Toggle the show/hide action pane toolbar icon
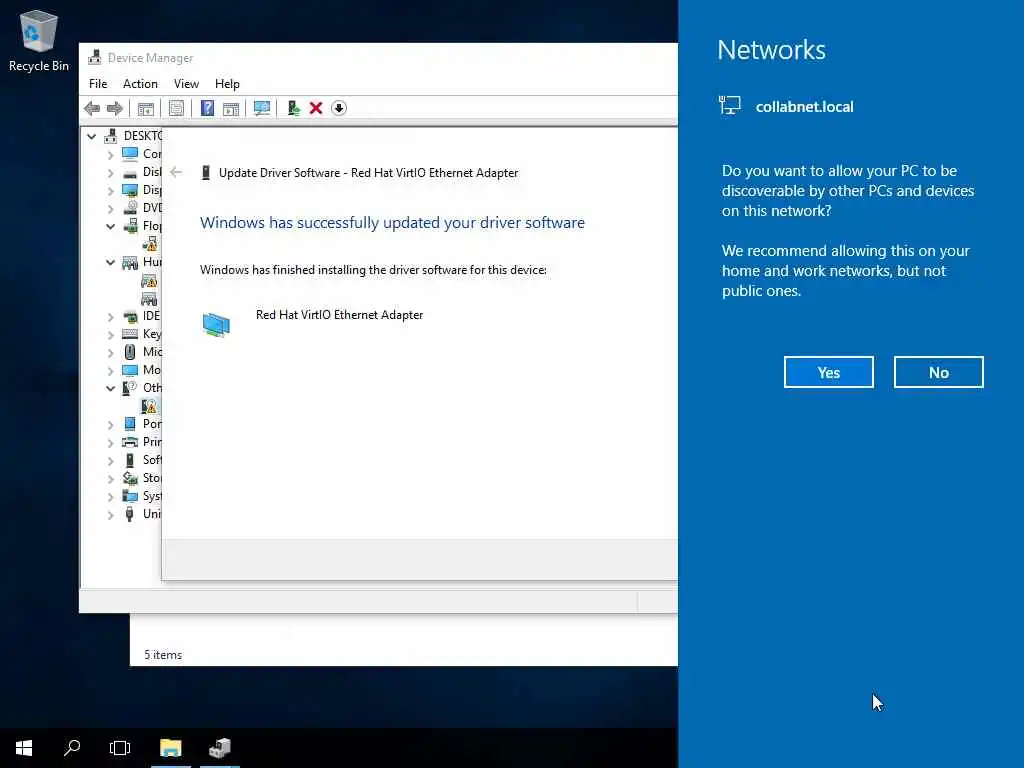Image resolution: width=1024 pixels, height=768 pixels. click(x=231, y=108)
